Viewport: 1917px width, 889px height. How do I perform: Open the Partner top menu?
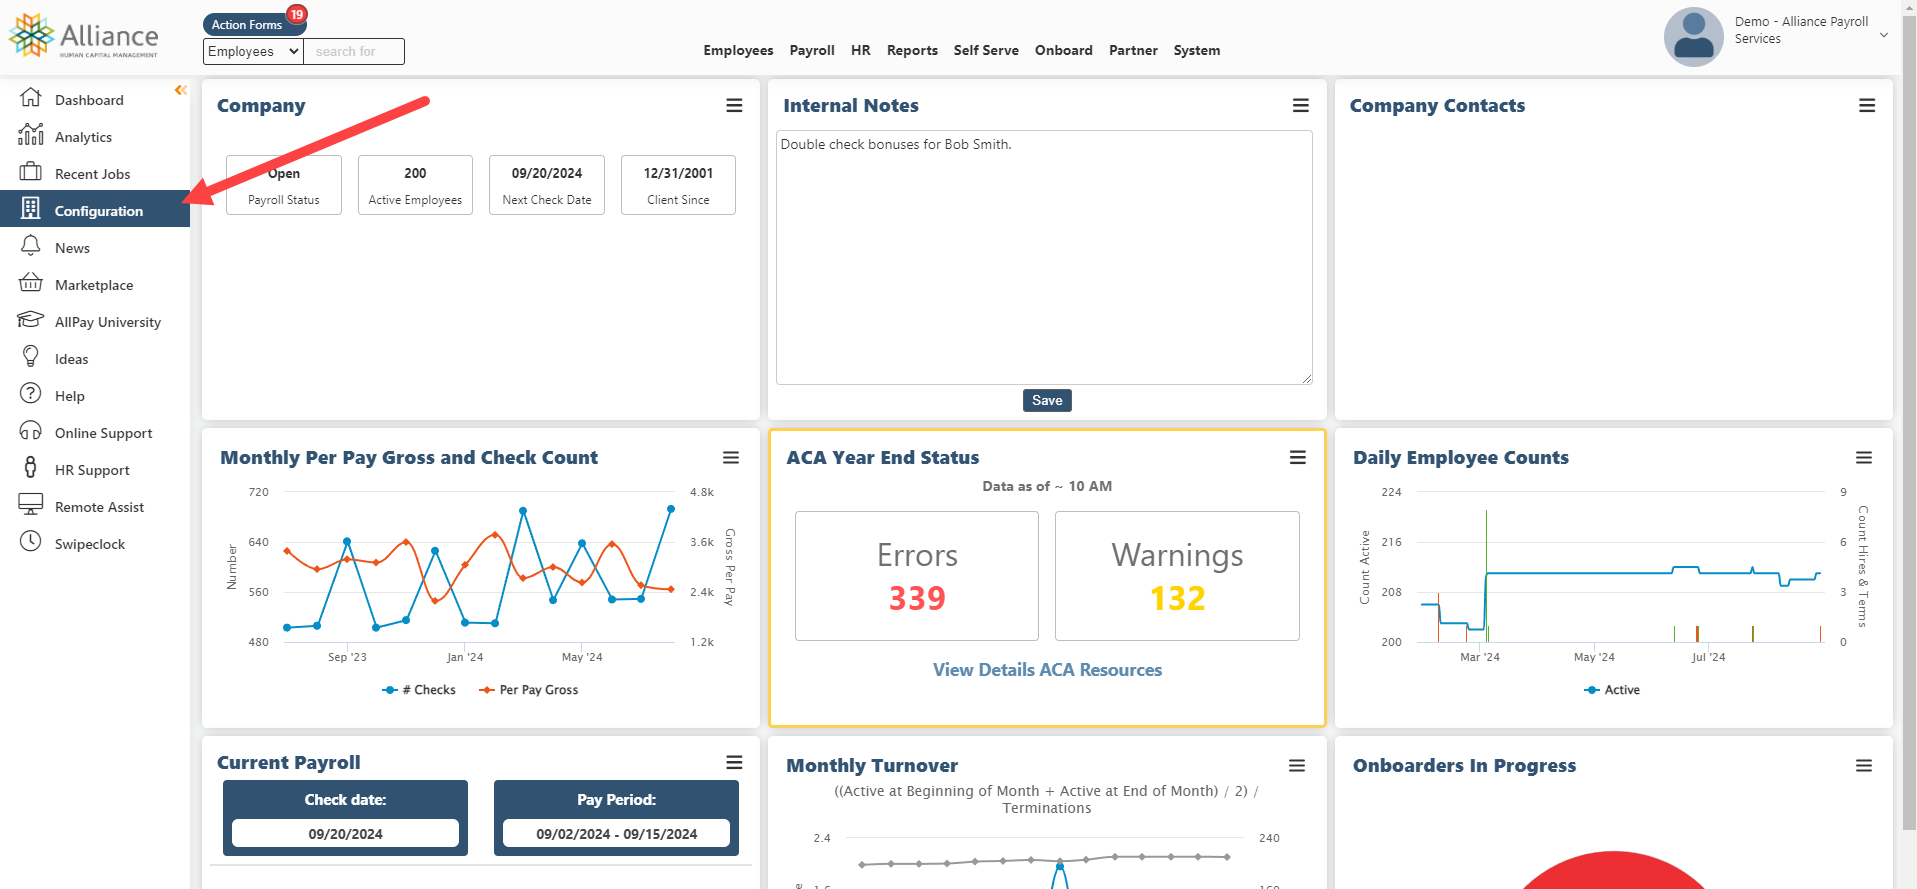(1133, 50)
